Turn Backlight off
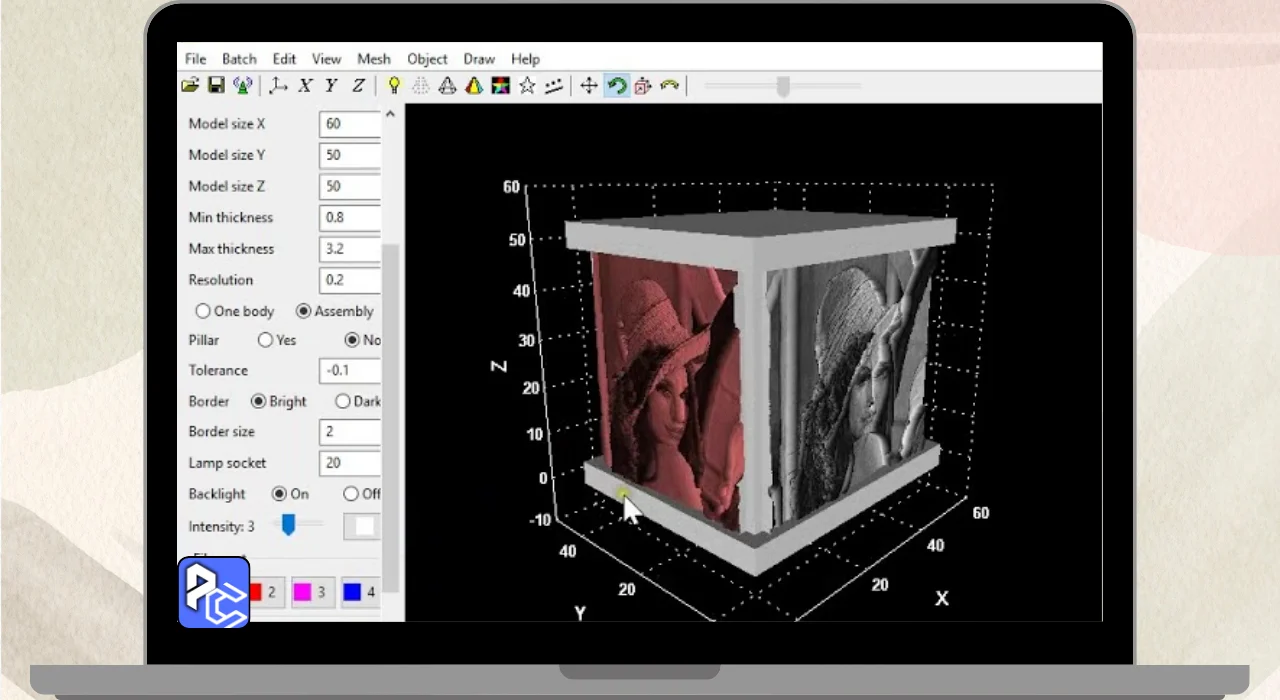 pyautogui.click(x=351, y=494)
